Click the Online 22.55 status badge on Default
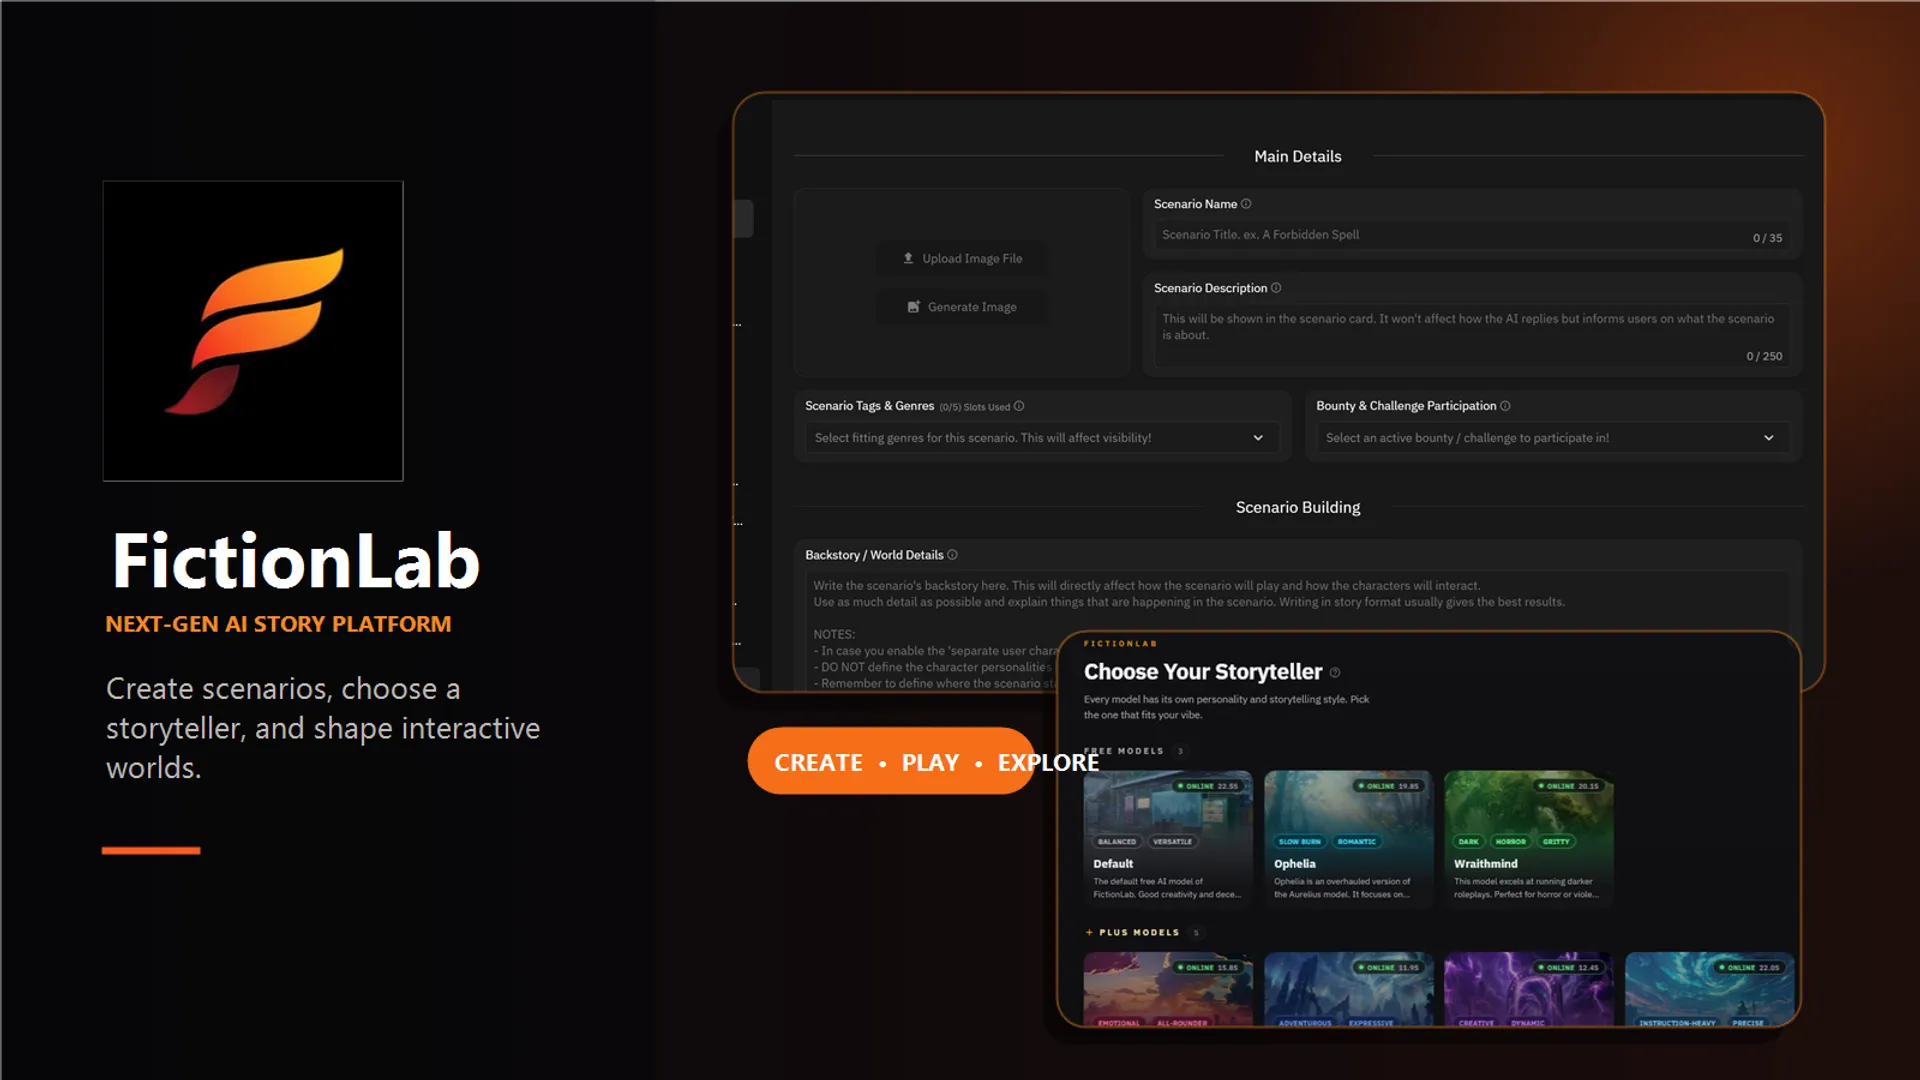 tap(1208, 786)
